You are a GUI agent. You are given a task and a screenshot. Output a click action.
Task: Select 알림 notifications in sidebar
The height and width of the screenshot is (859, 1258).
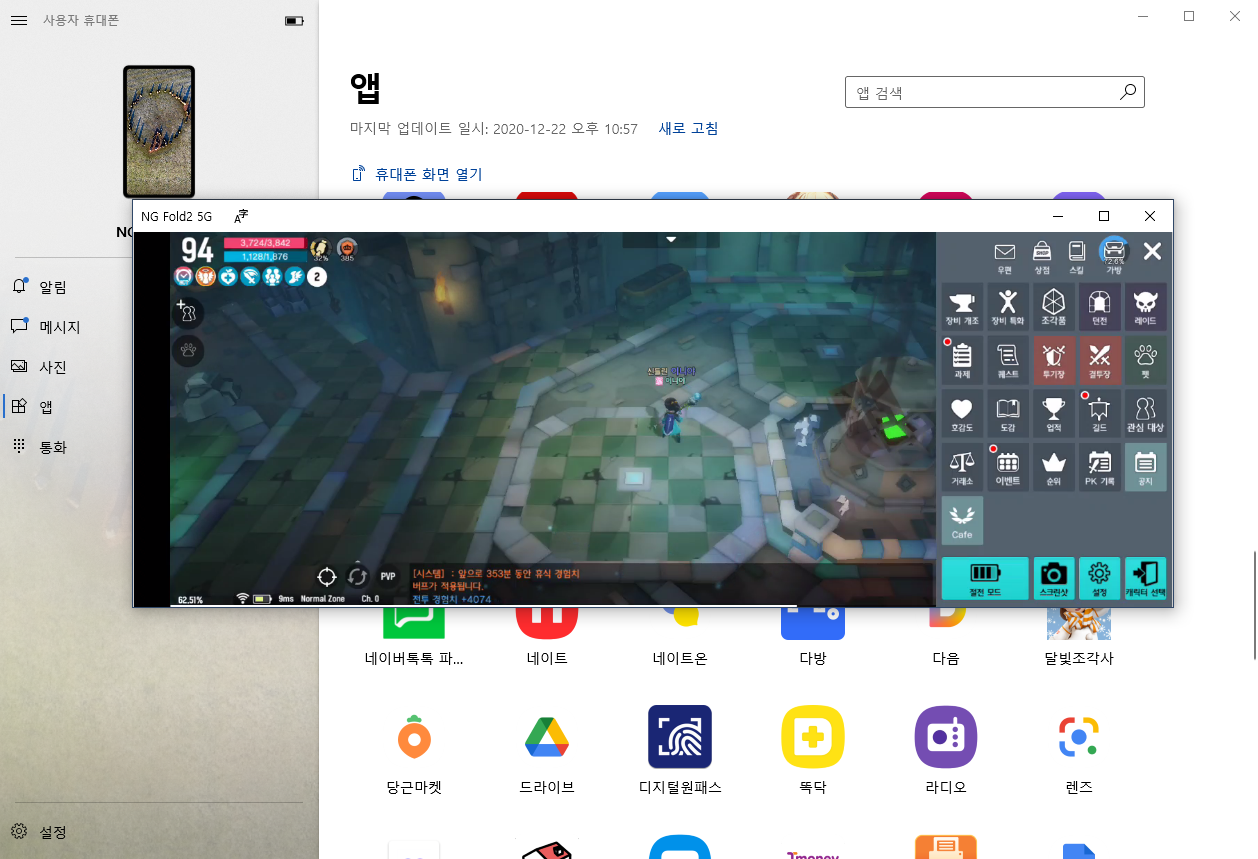pos(159,287)
